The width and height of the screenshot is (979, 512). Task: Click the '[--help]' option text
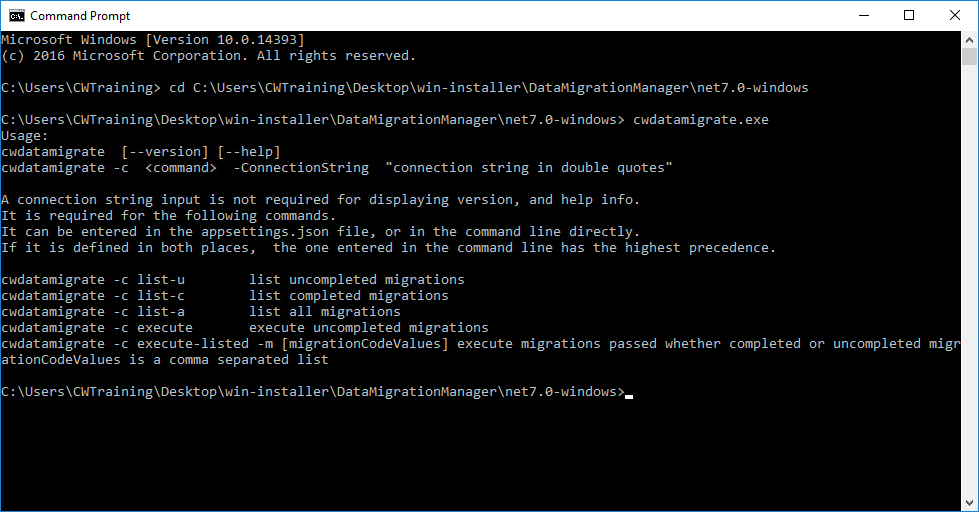coord(249,152)
